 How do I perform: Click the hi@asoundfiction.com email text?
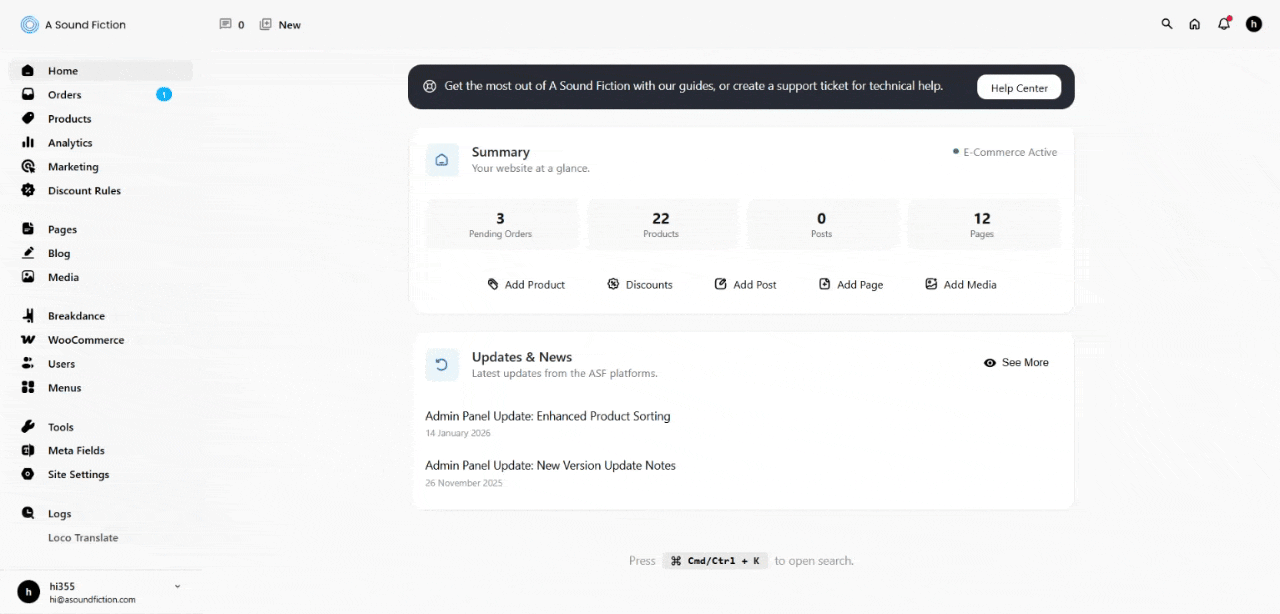(93, 600)
